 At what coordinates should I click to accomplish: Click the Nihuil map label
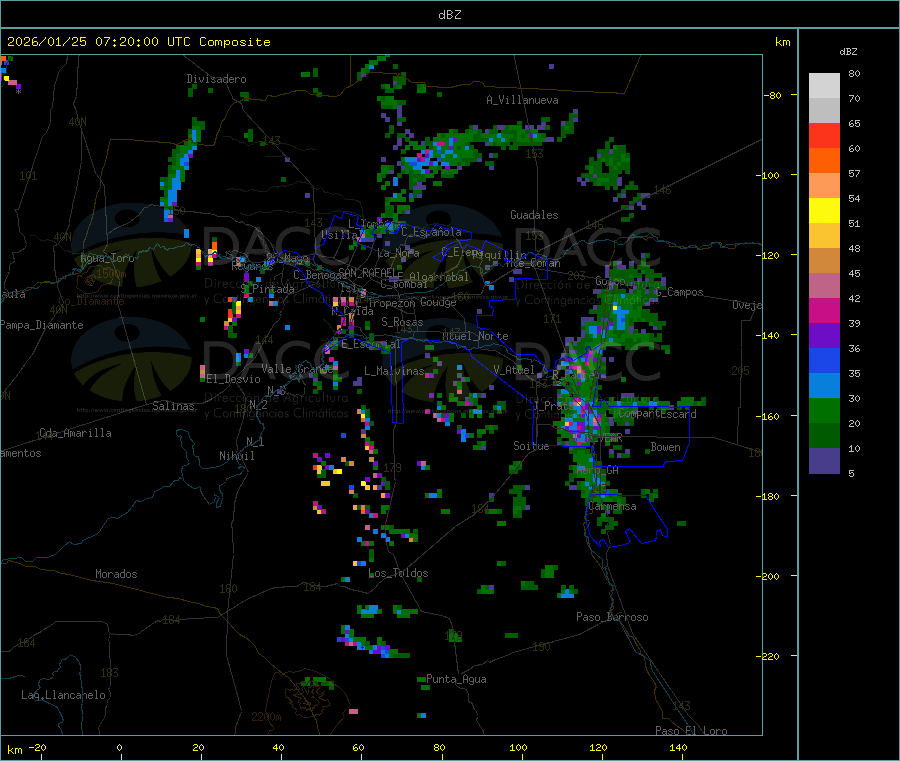[x=236, y=456]
